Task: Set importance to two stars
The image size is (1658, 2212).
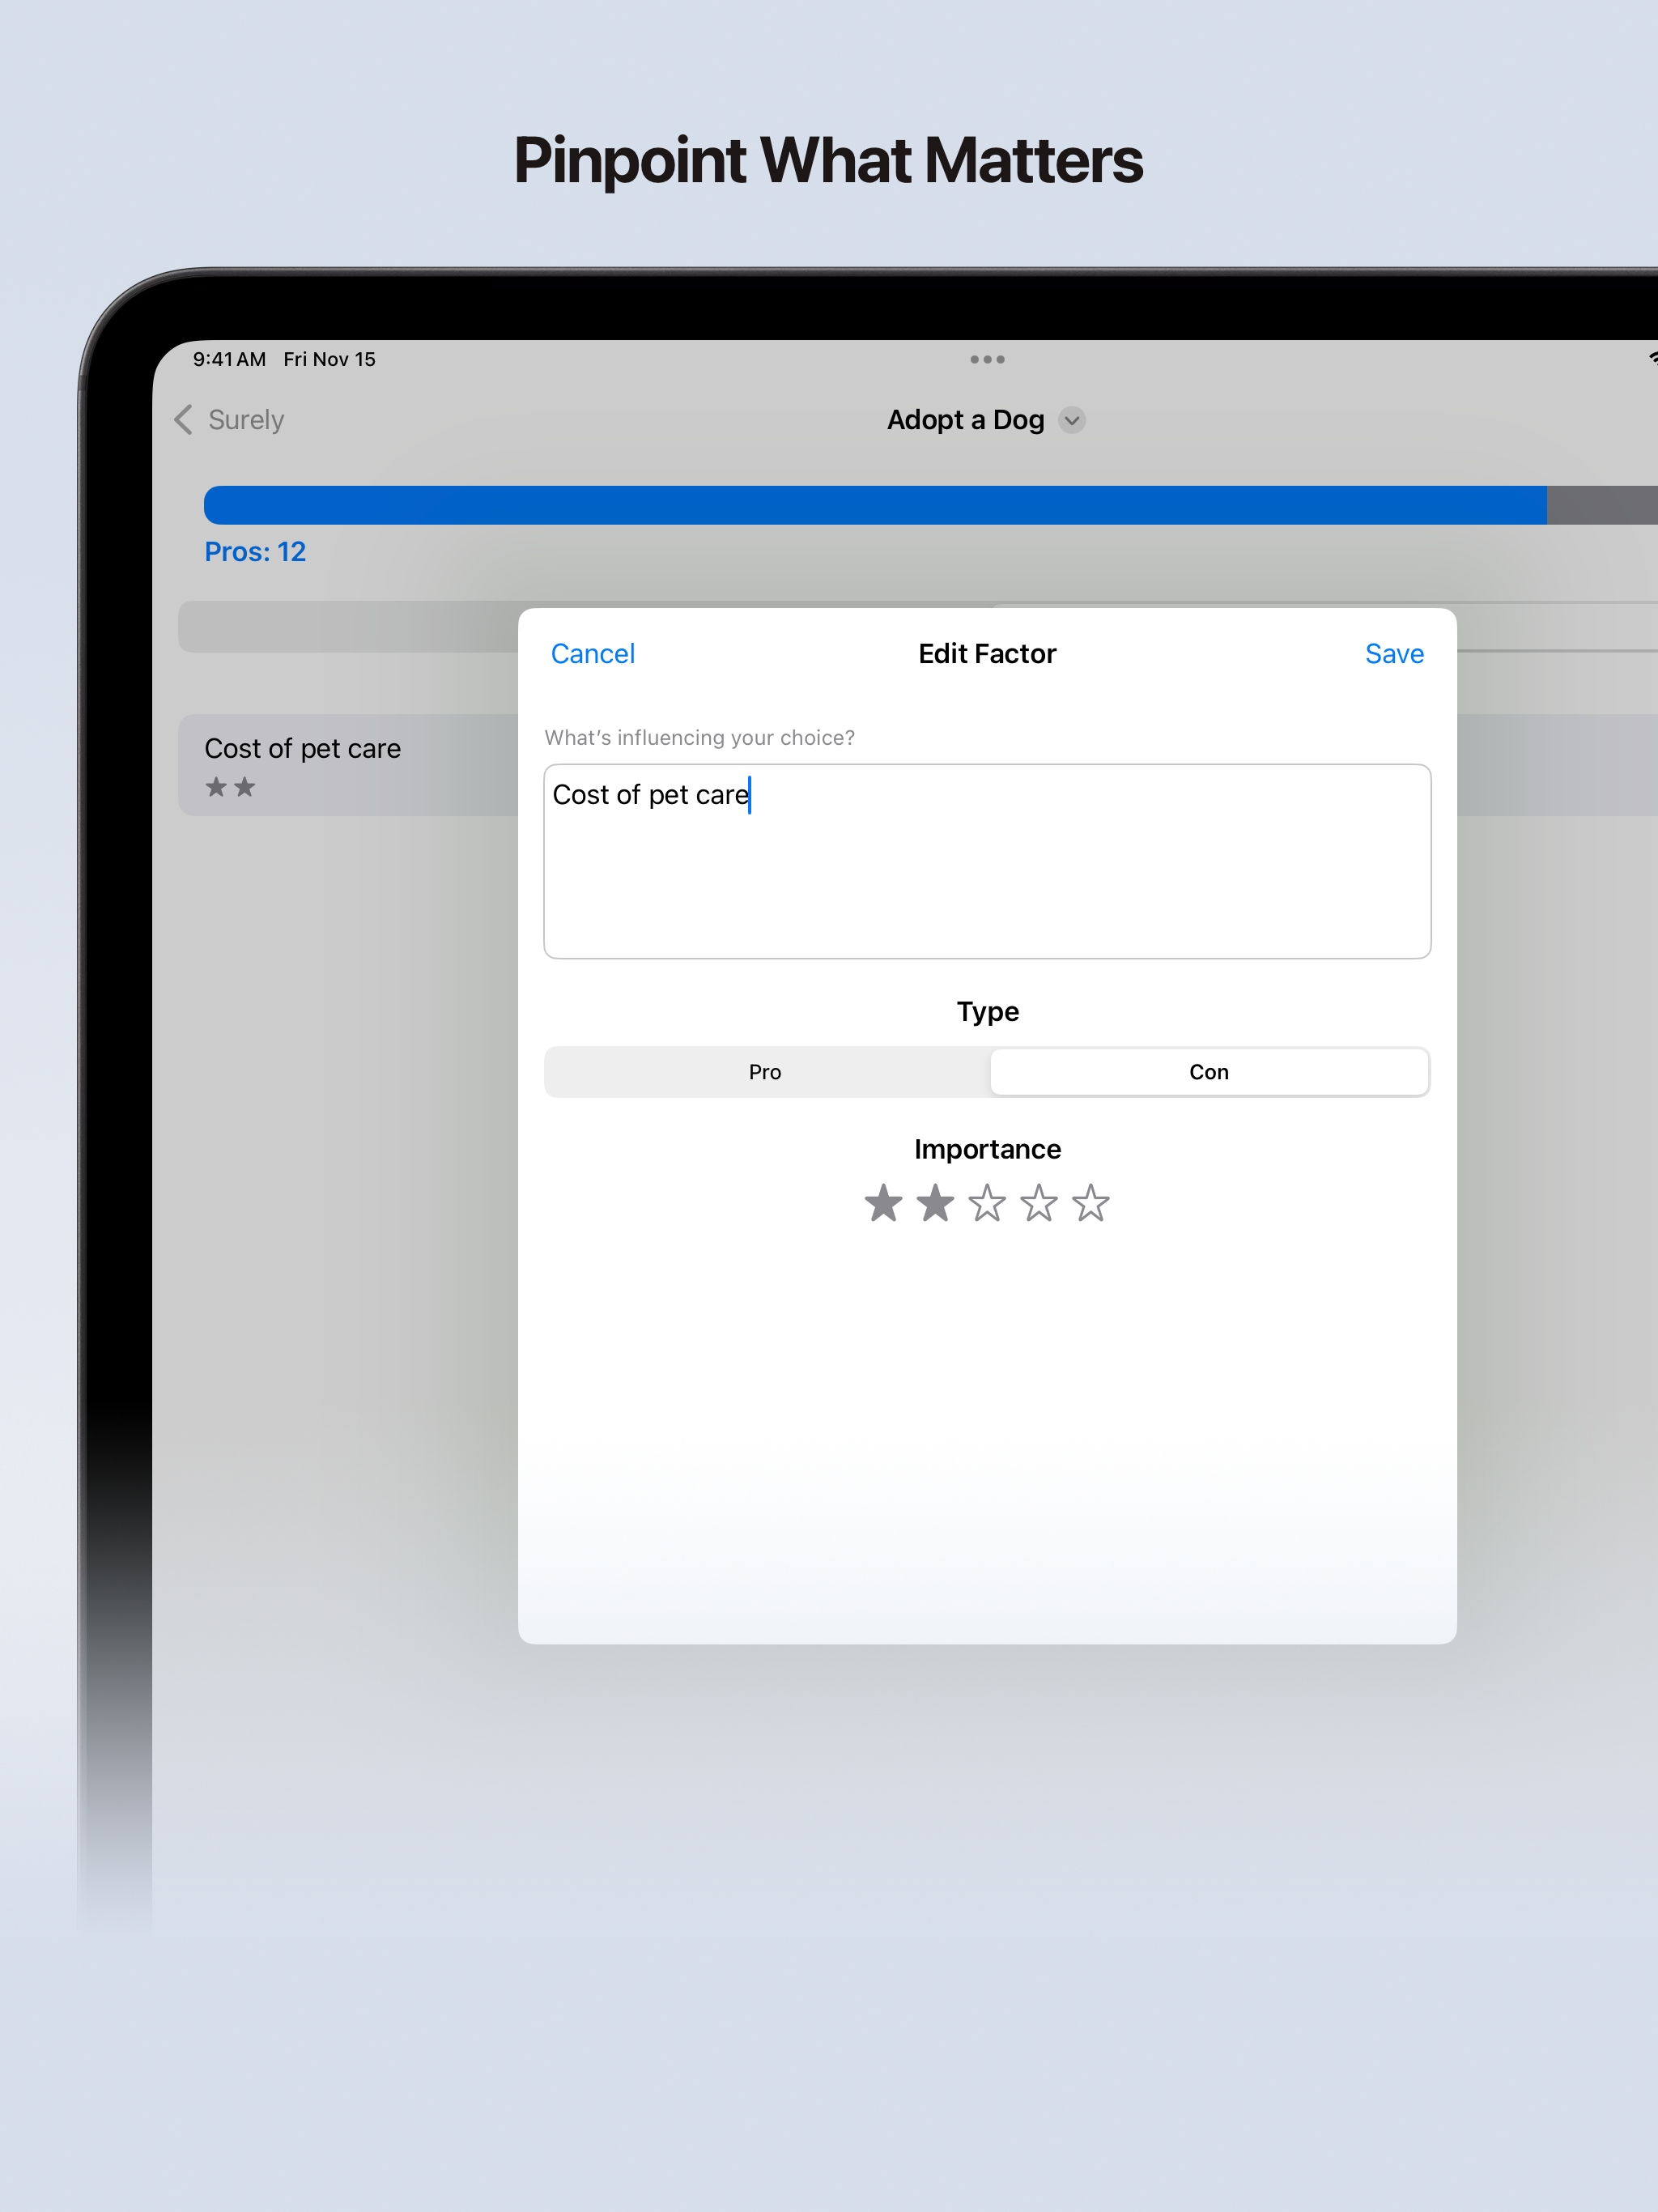Action: tap(935, 1203)
